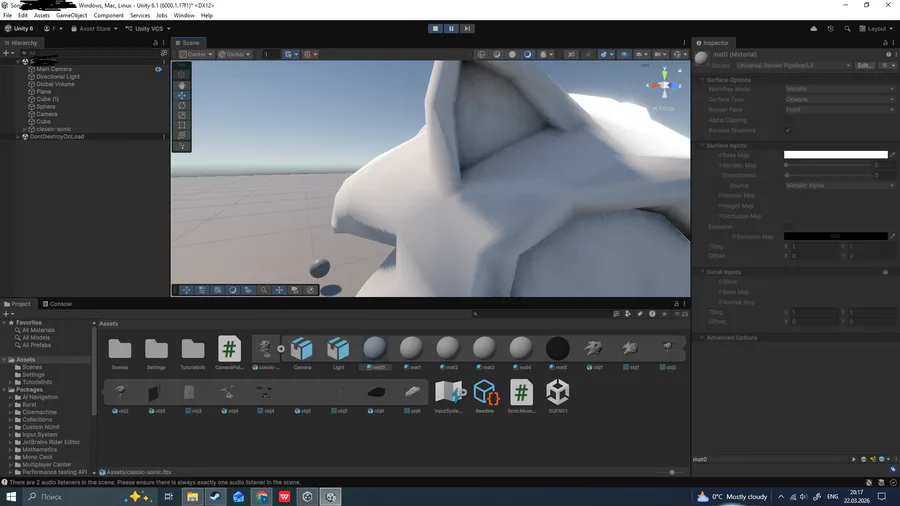Screen dimensions: 900x506
Task: Open the Render Face dropdown
Action: pos(839,110)
